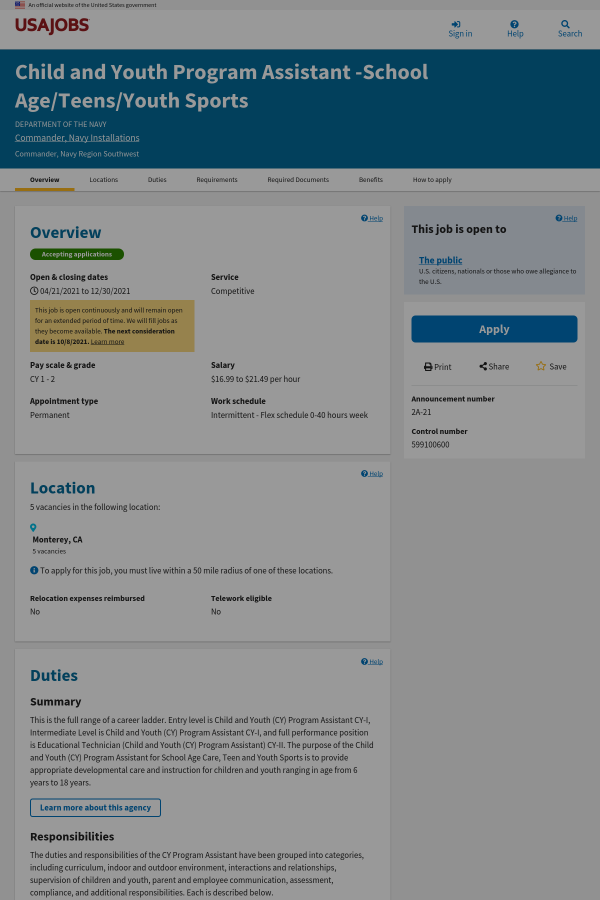The image size is (600, 900).
Task: Click the Permanent appointment type value
Action: coord(49,415)
